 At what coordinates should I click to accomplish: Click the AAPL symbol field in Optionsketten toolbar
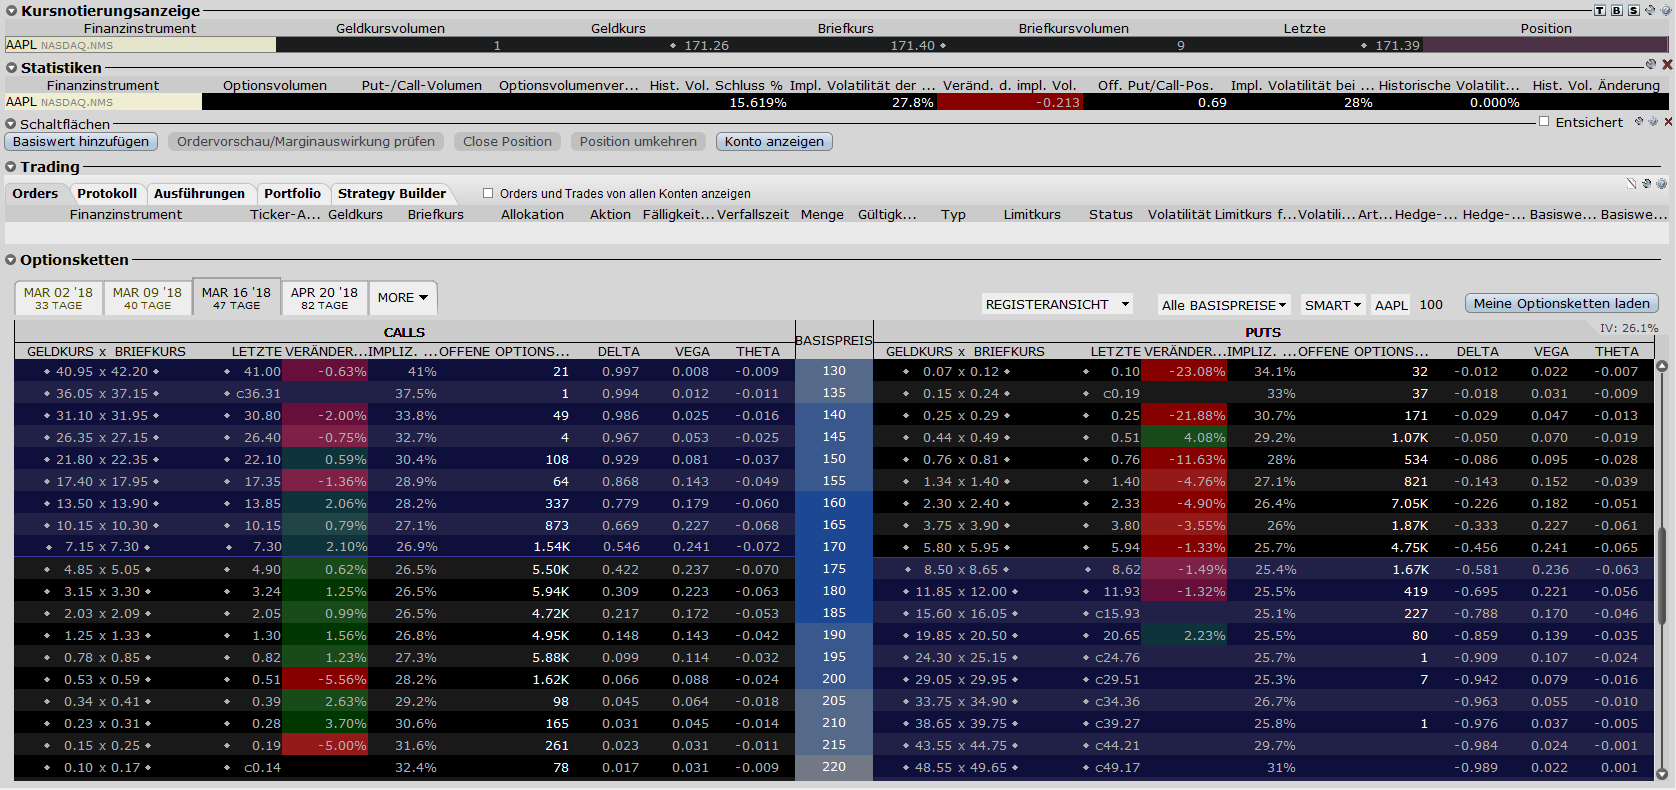(x=1391, y=305)
